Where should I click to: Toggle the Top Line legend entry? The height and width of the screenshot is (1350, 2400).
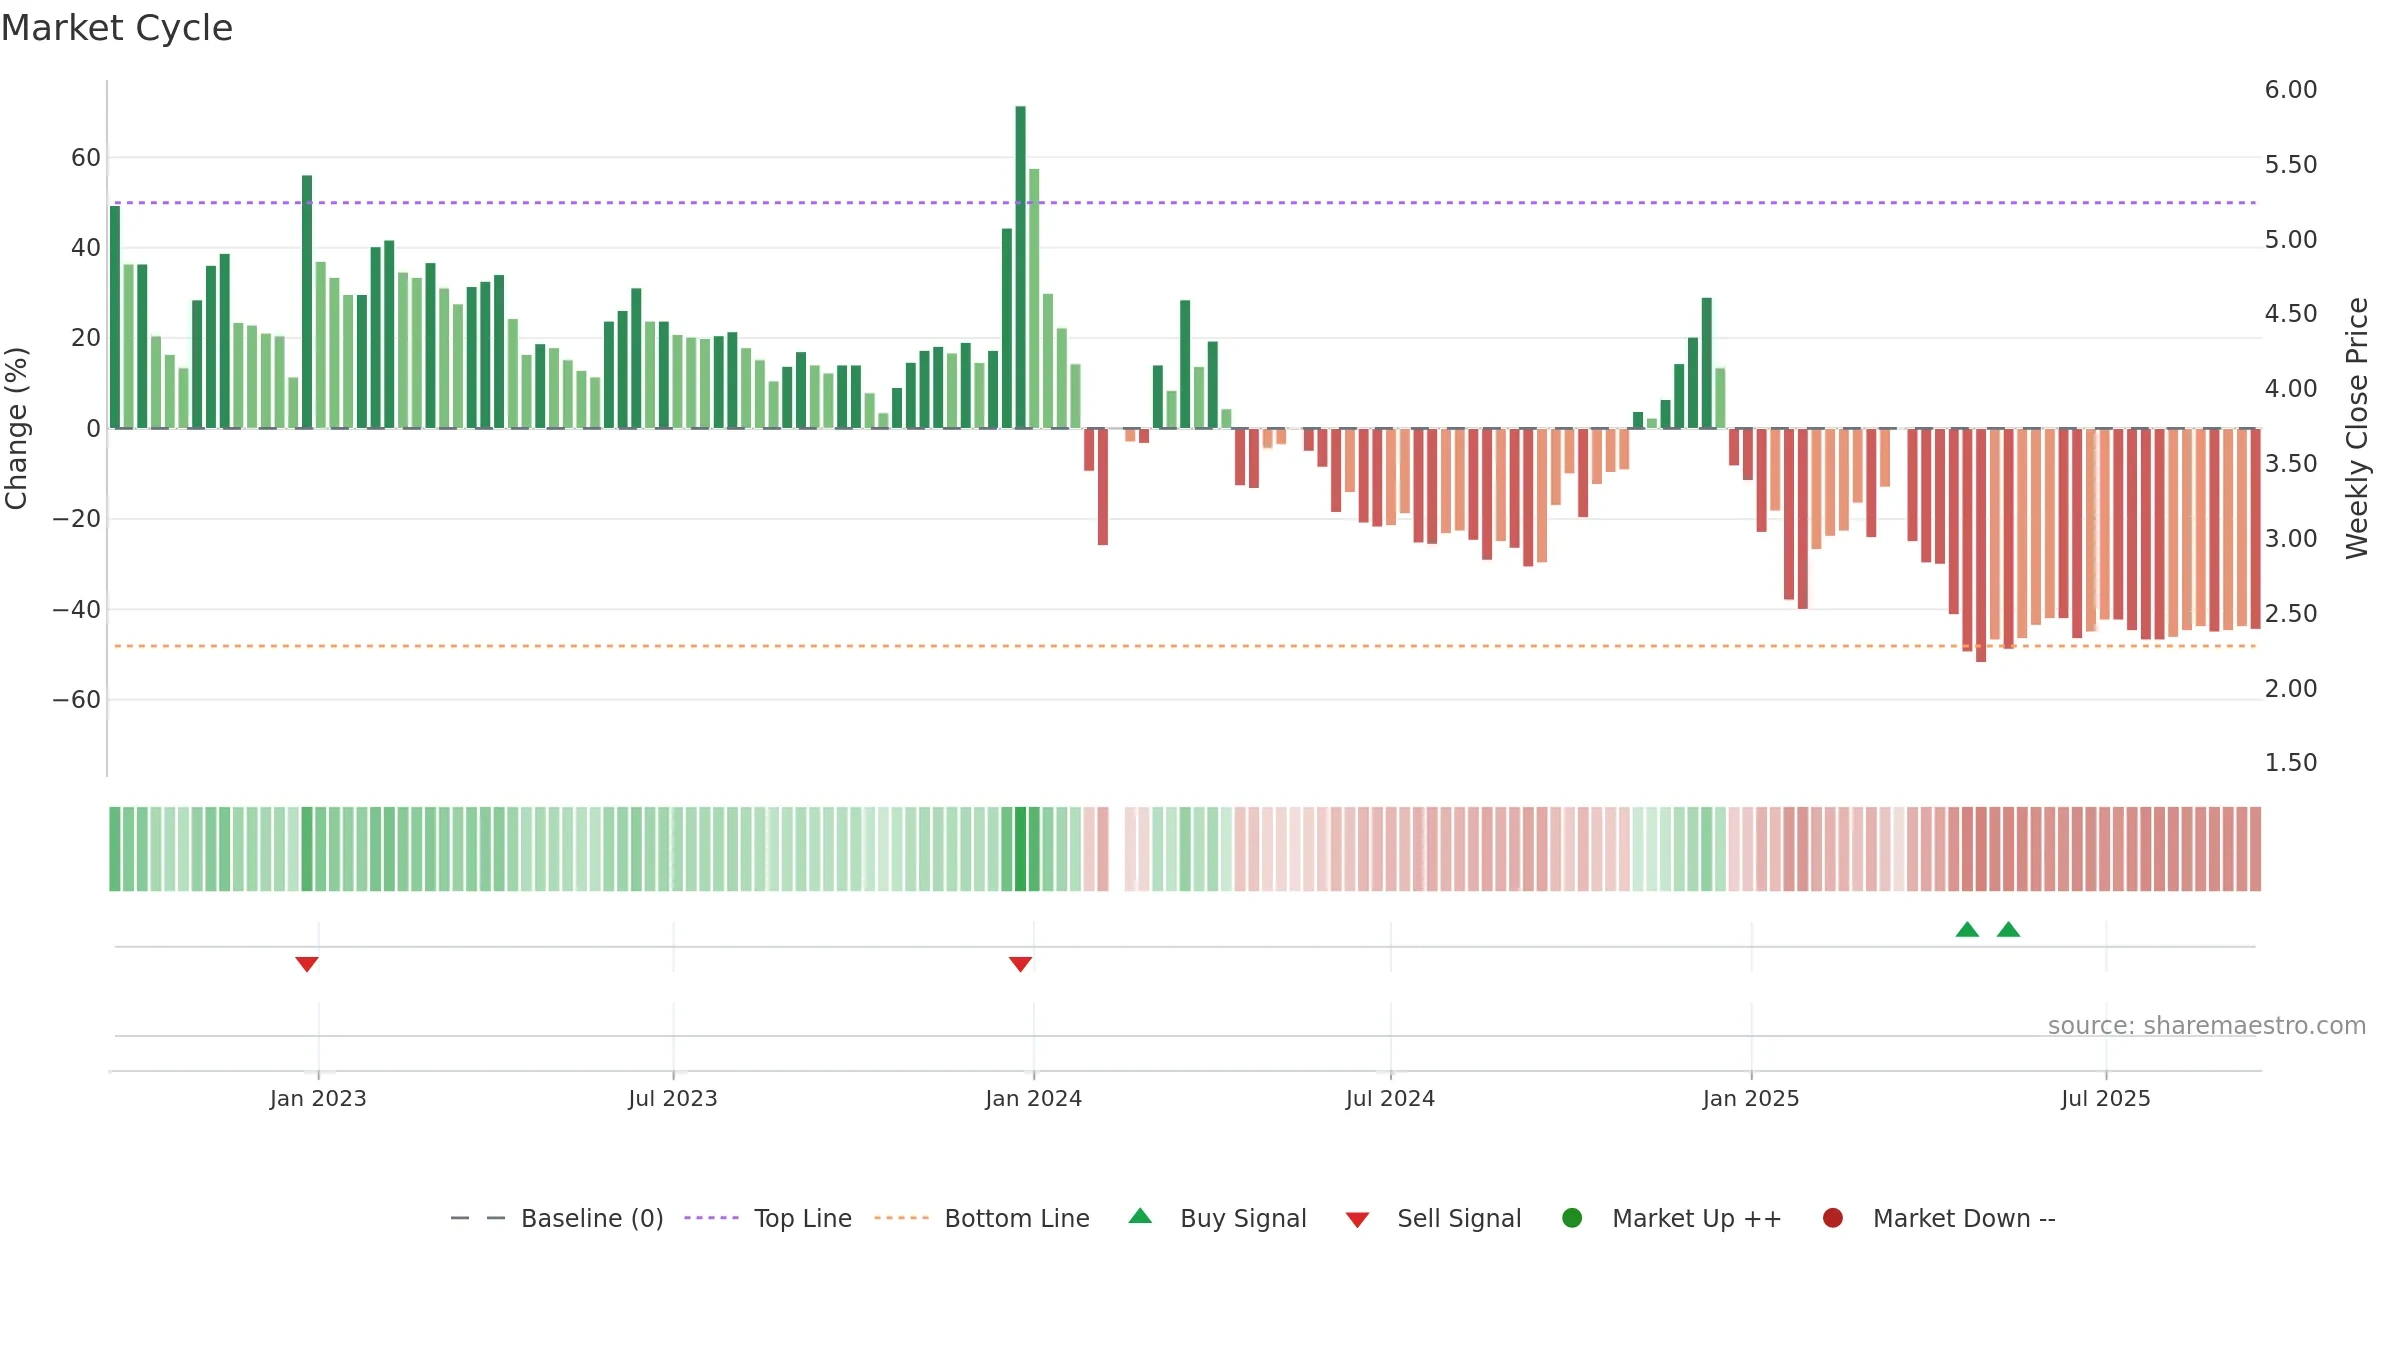coord(768,1218)
